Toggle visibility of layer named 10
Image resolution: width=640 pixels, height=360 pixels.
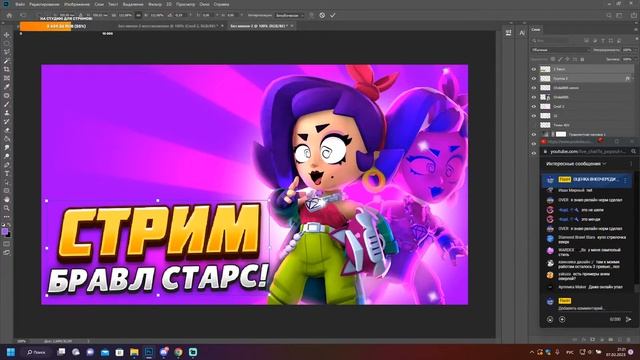click(x=533, y=116)
